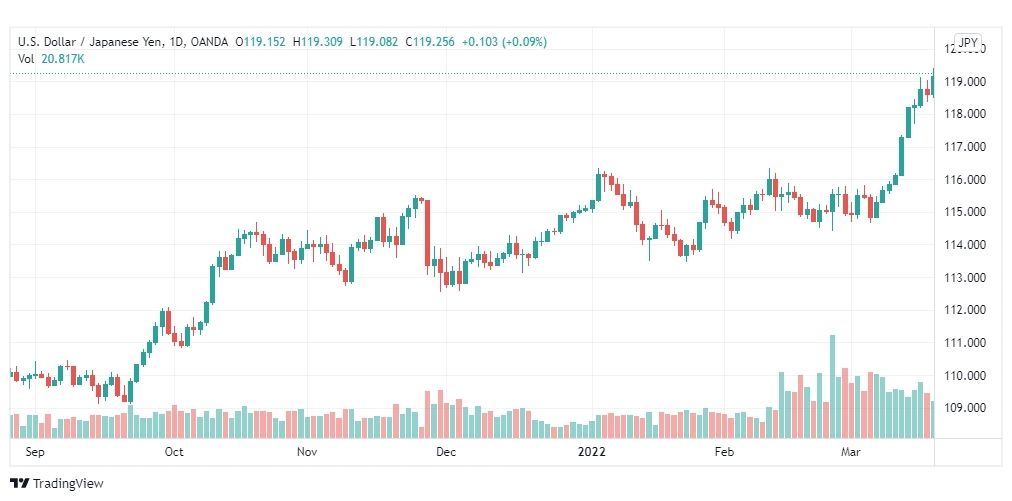Click the Sep label on time axis
The image size is (1012, 501).
(x=34, y=452)
